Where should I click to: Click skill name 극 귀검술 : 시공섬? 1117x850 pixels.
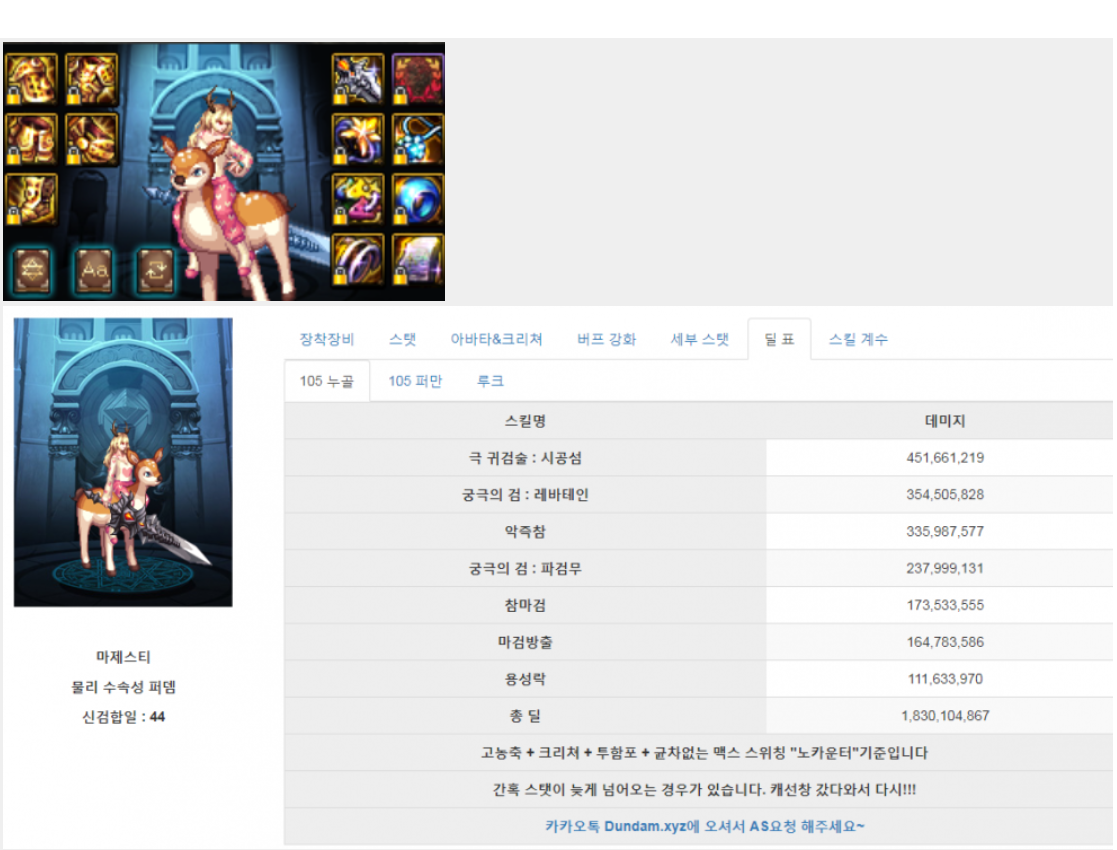[526, 458]
